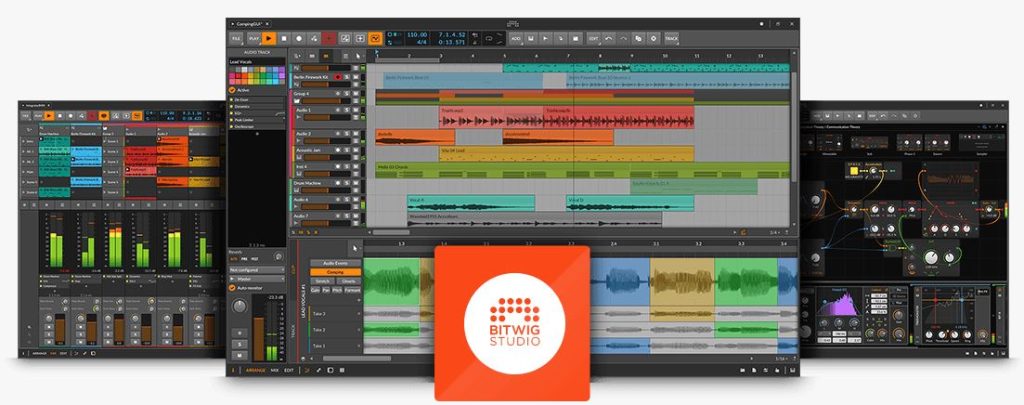Screen dimensions: 1024x405
Task: Switch to MIX view in center window footer
Action: coord(274,370)
